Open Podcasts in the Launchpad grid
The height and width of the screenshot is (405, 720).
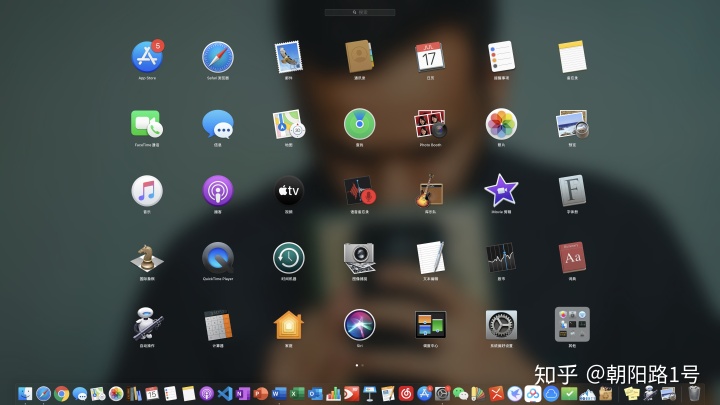pos(218,191)
